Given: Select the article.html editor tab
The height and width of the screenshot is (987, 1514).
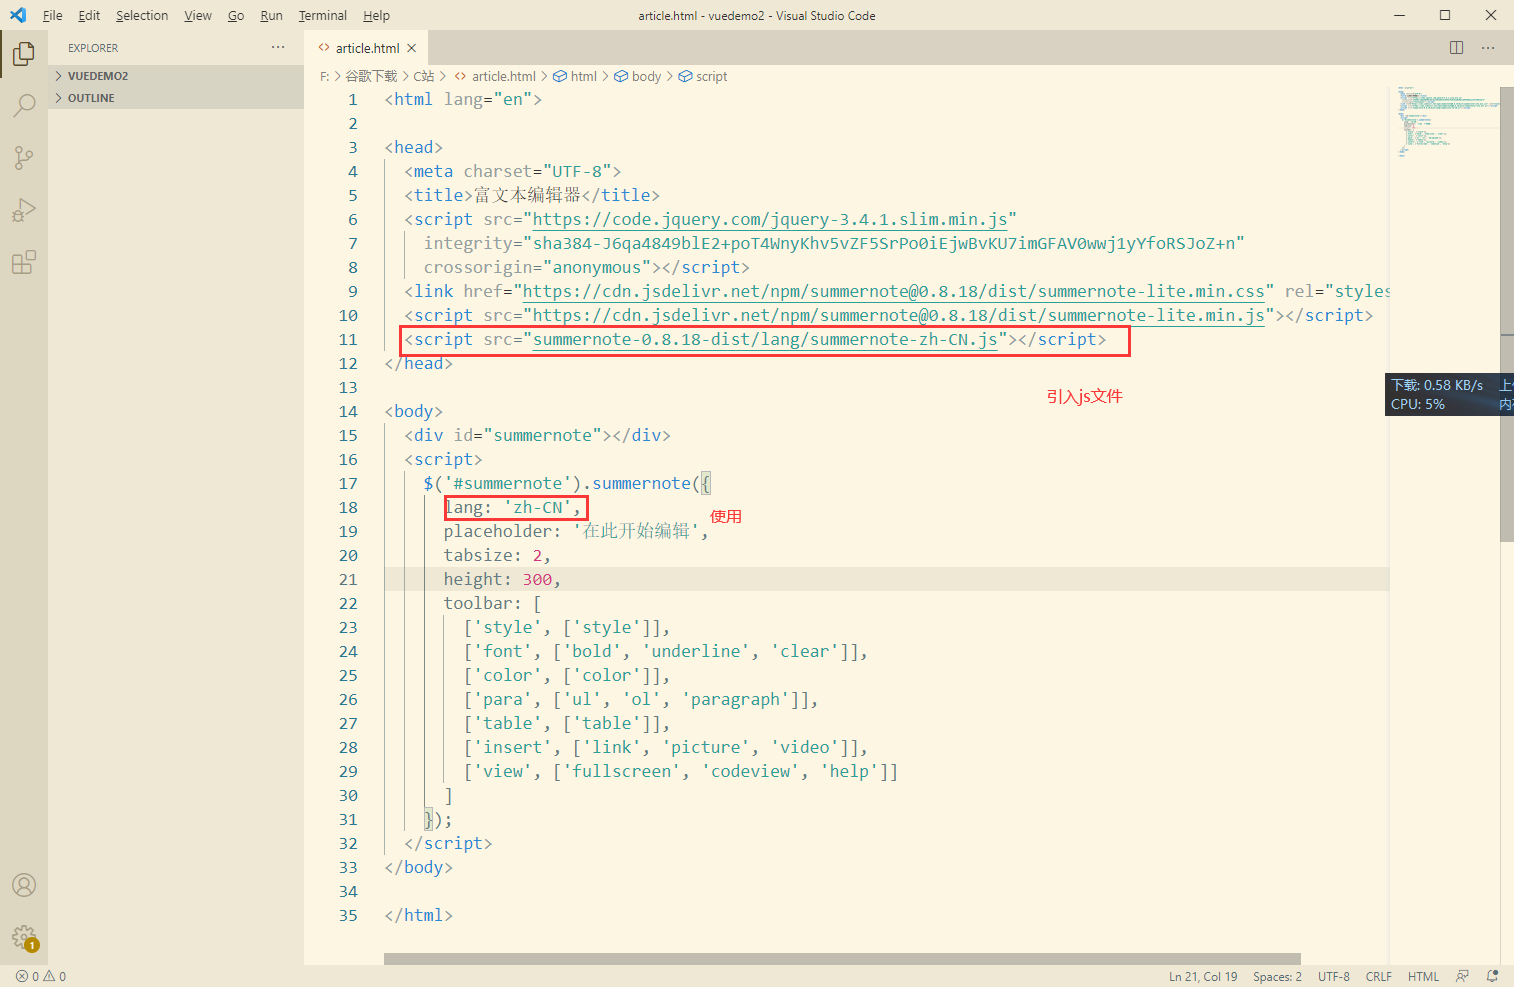Looking at the screenshot, I should pos(366,48).
